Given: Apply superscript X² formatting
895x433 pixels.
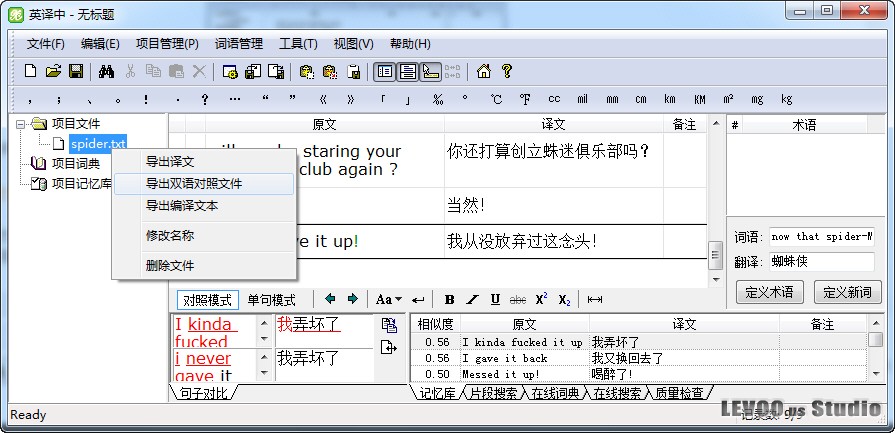Looking at the screenshot, I should [x=541, y=300].
